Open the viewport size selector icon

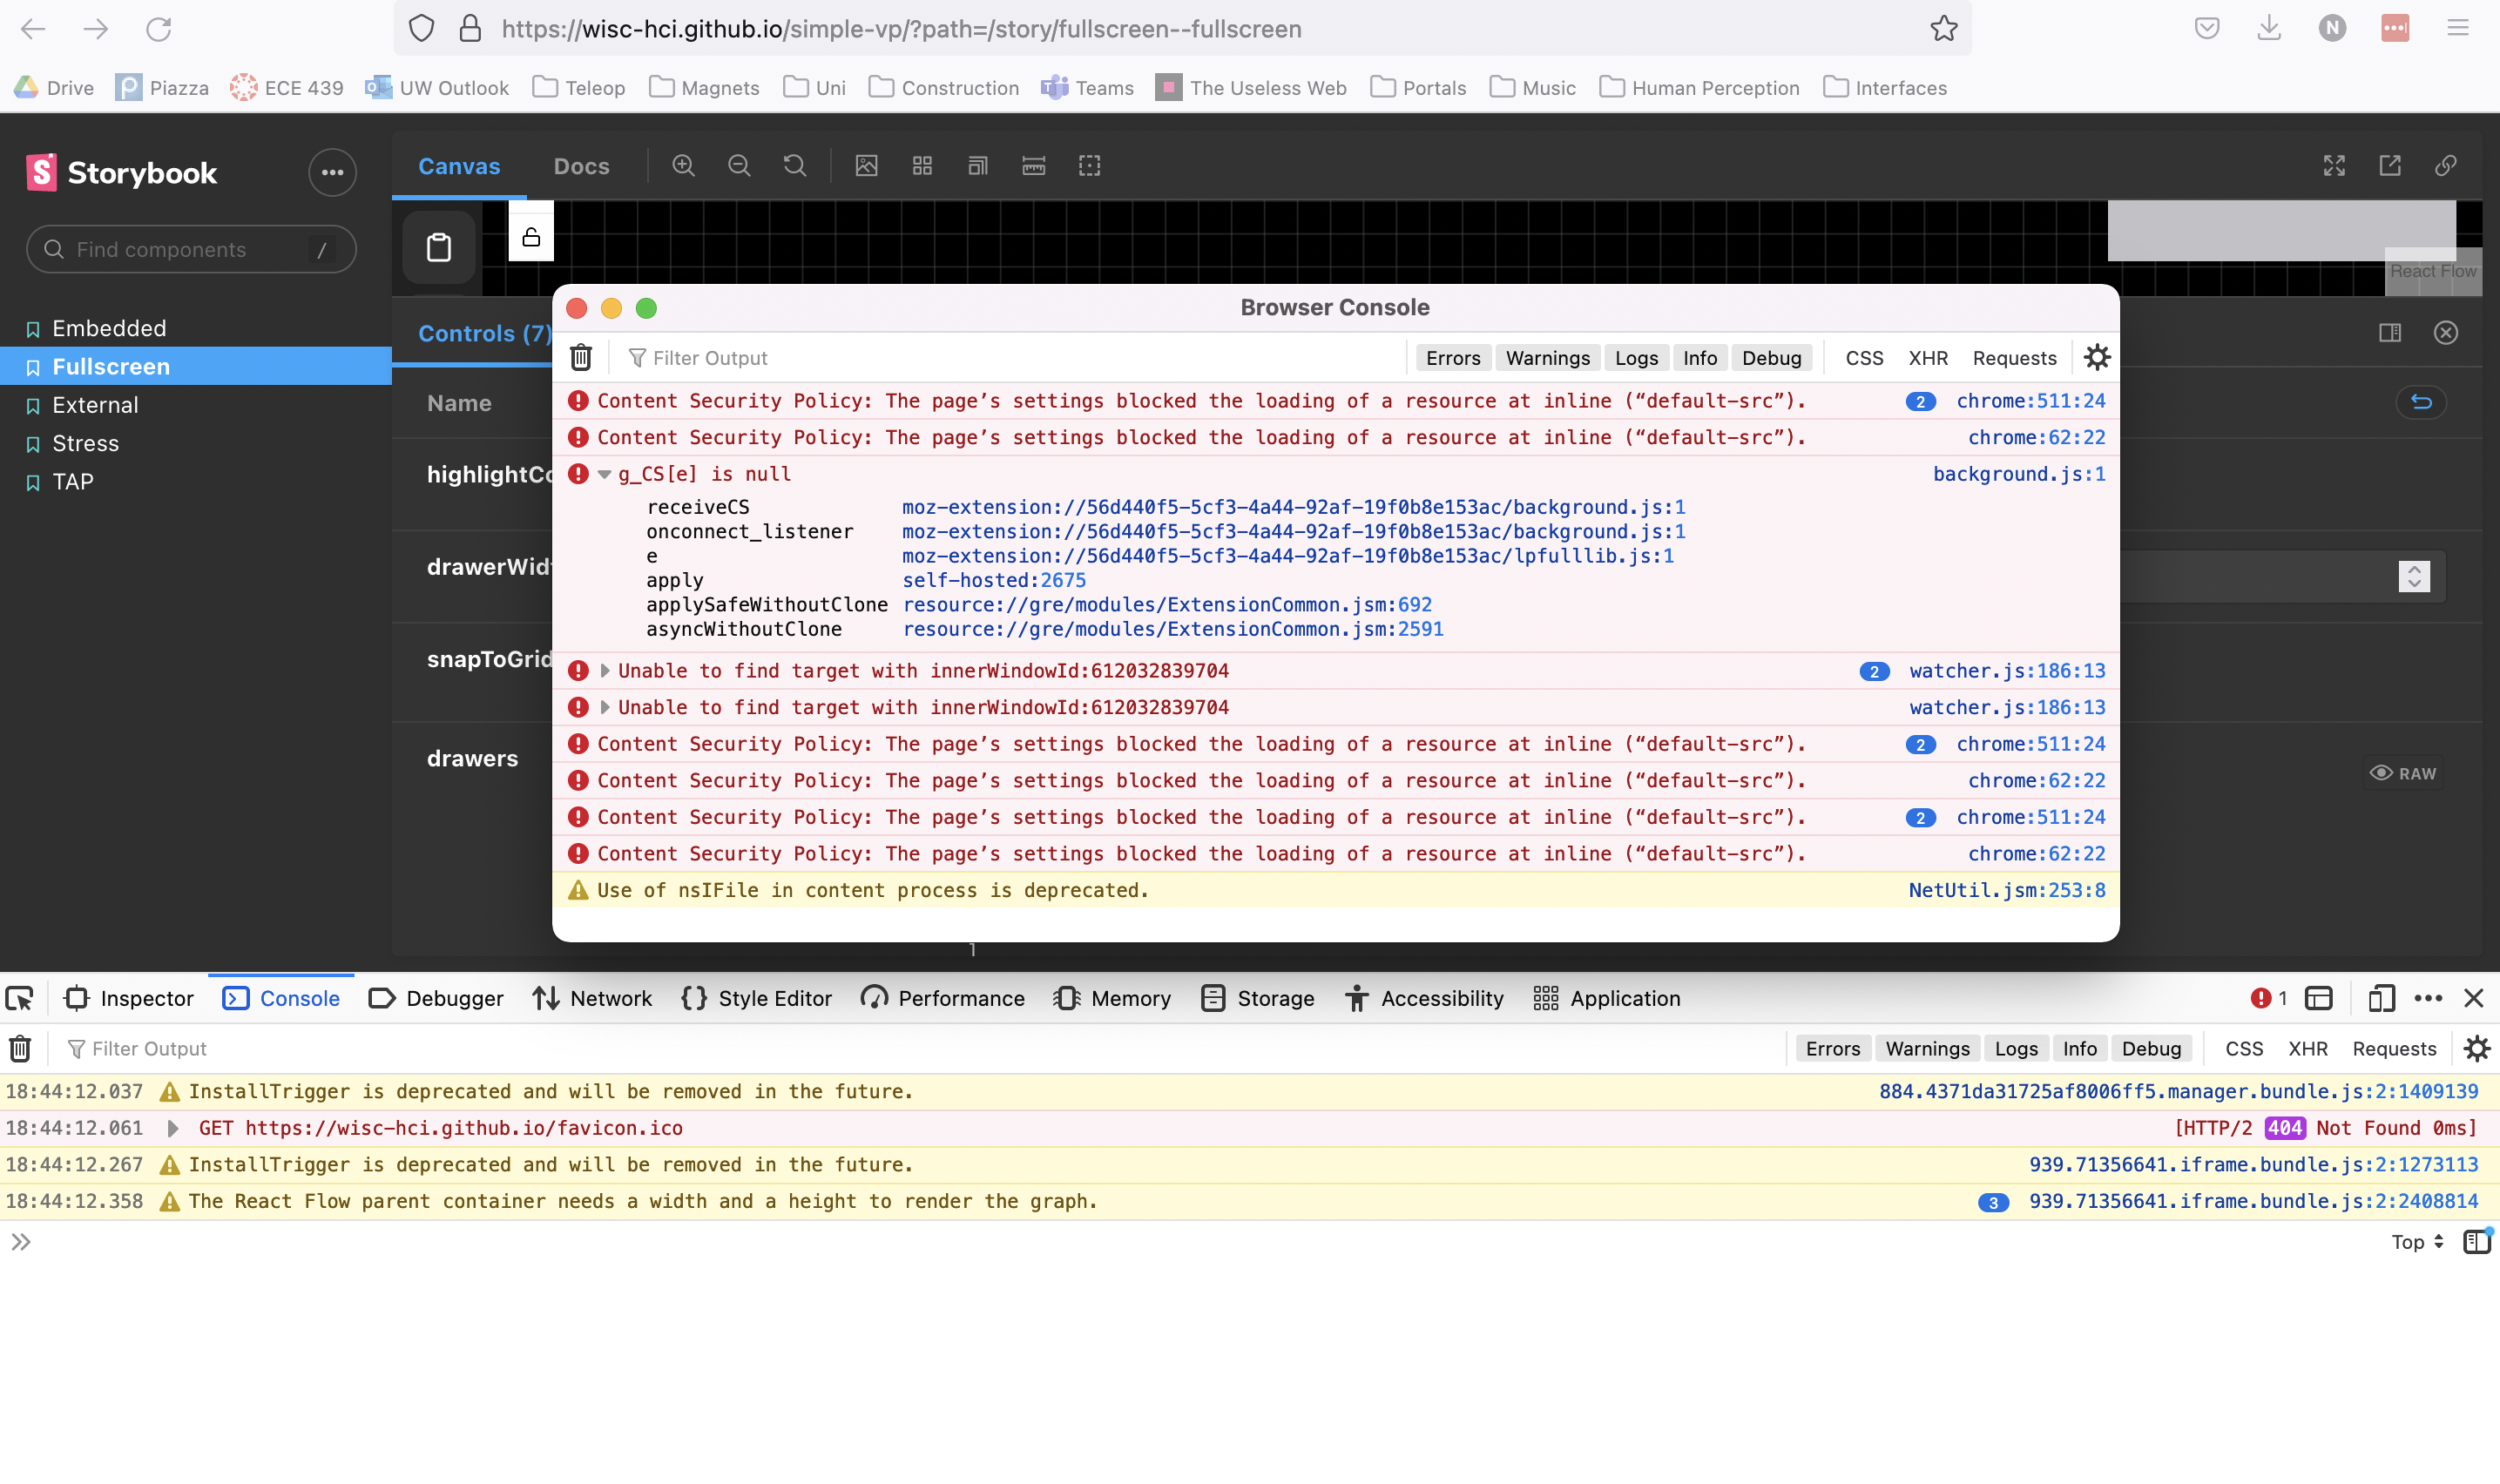[977, 166]
